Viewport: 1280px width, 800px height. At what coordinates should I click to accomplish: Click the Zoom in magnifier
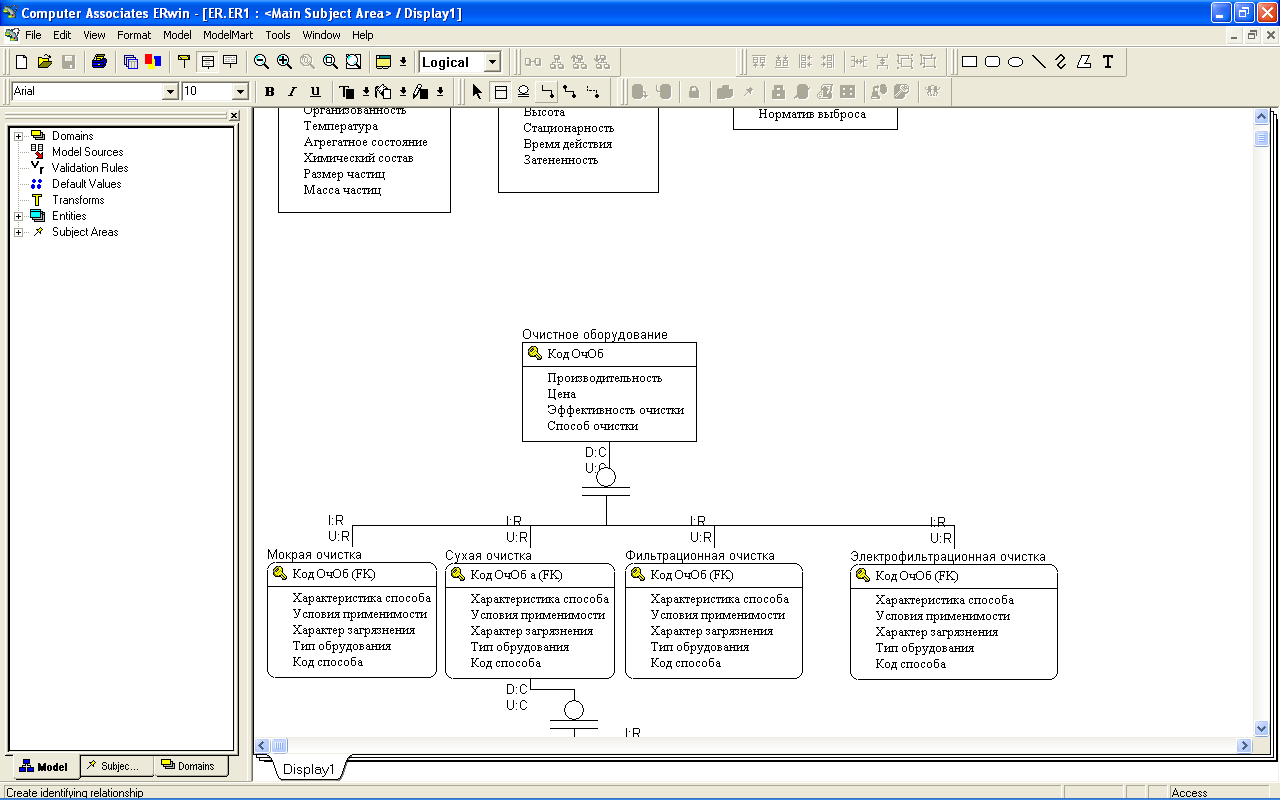pos(284,62)
